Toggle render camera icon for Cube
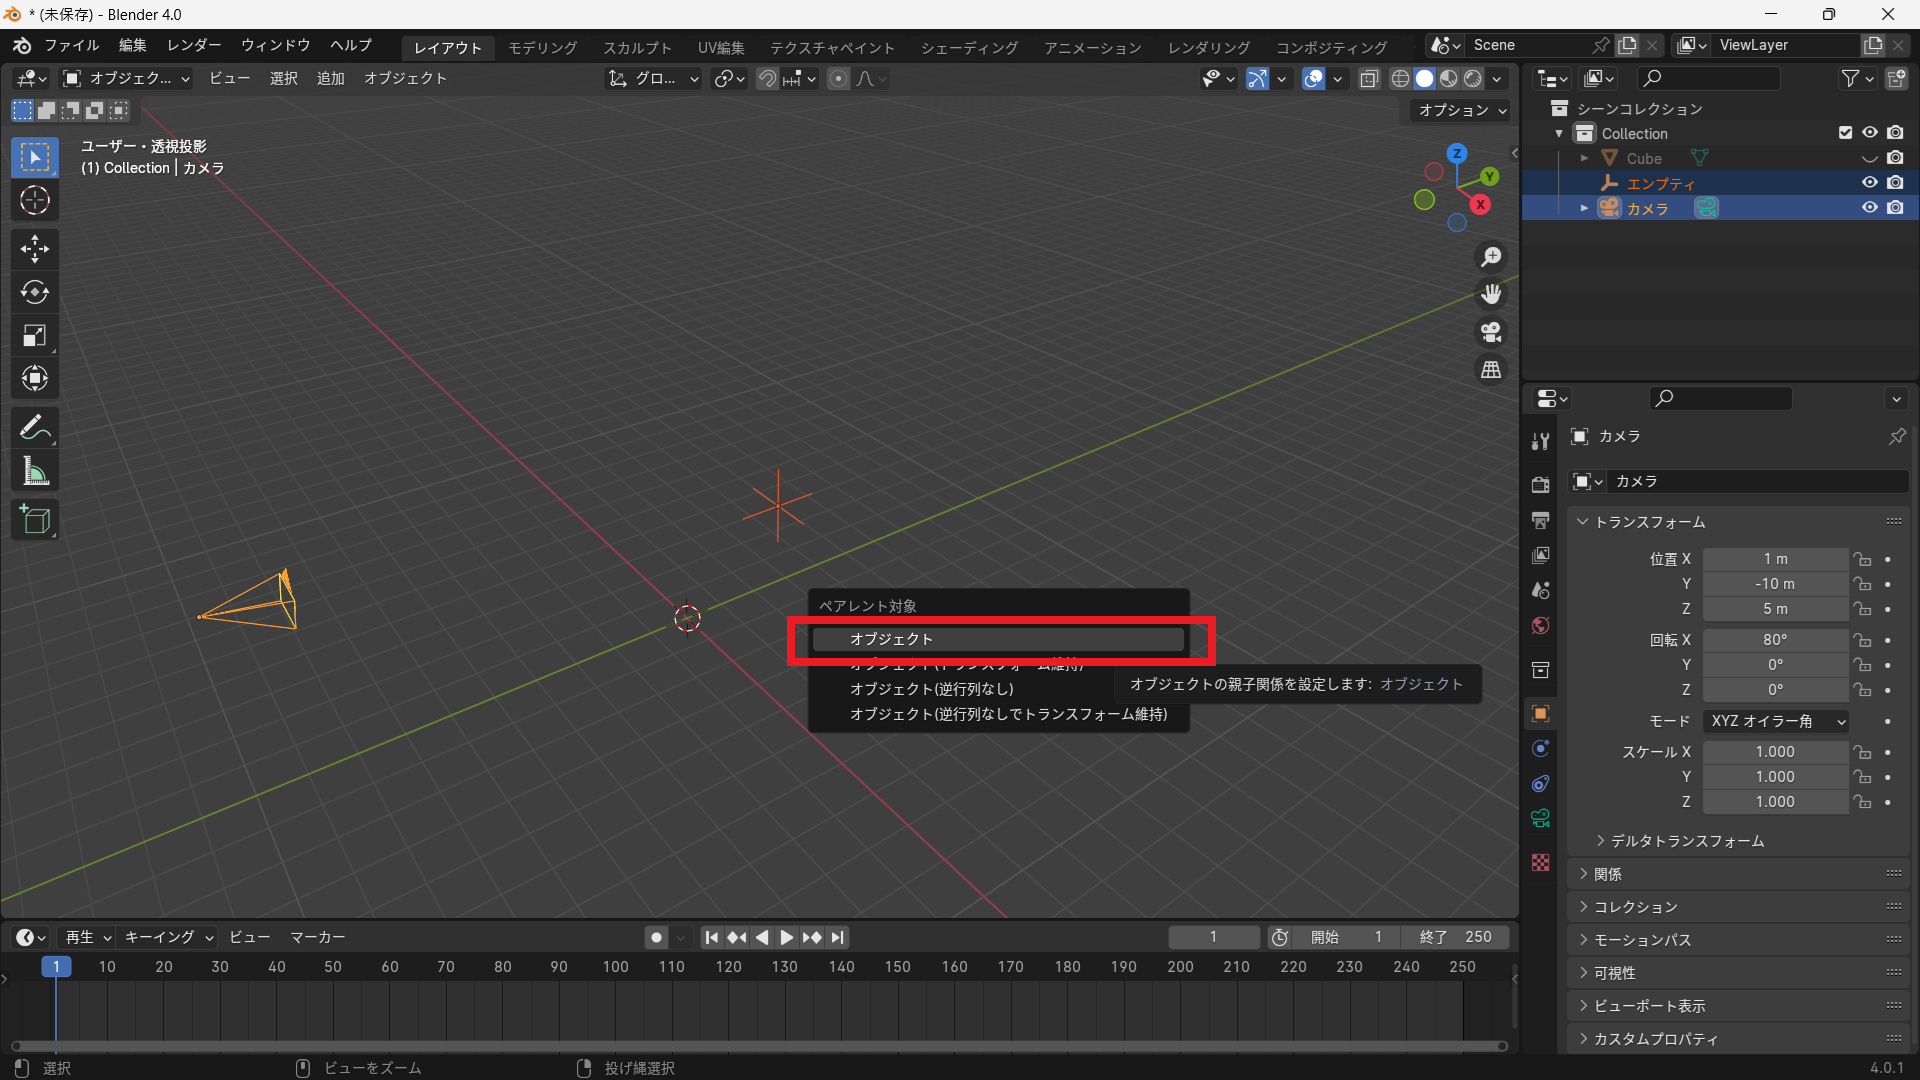The height and width of the screenshot is (1080, 1920). point(1895,158)
